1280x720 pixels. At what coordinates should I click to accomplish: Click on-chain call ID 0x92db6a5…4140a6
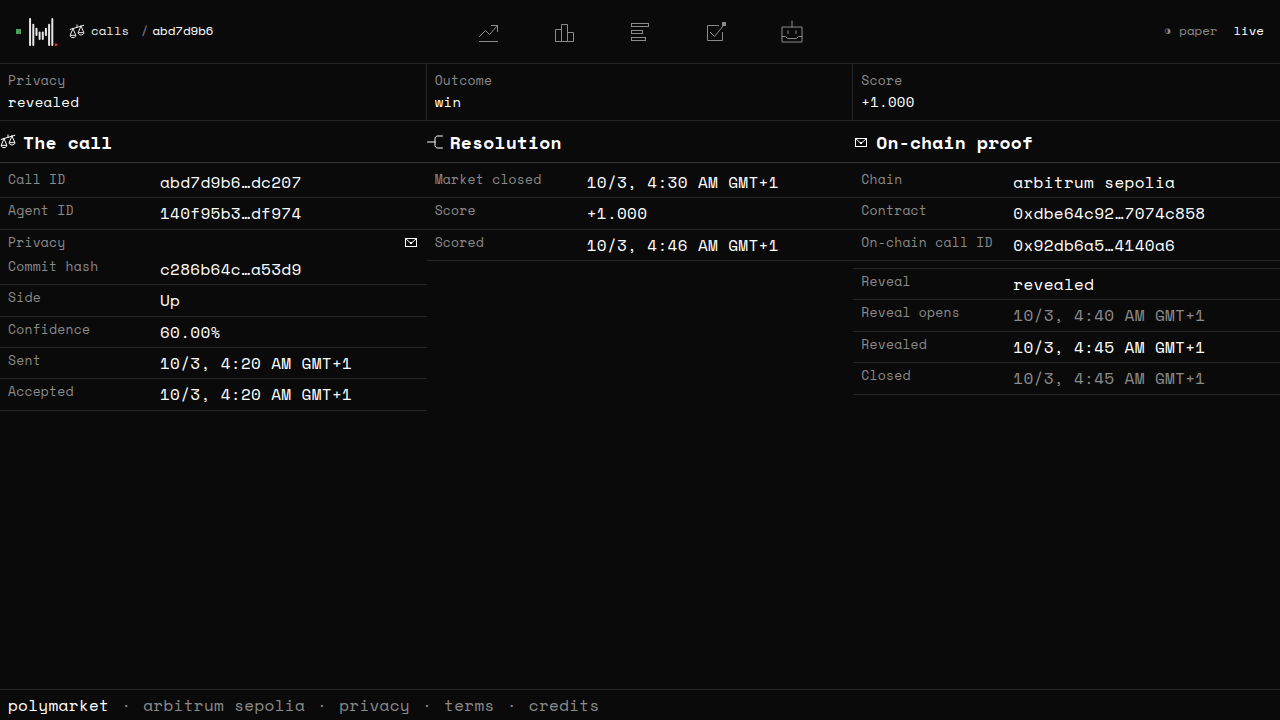(x=1094, y=246)
